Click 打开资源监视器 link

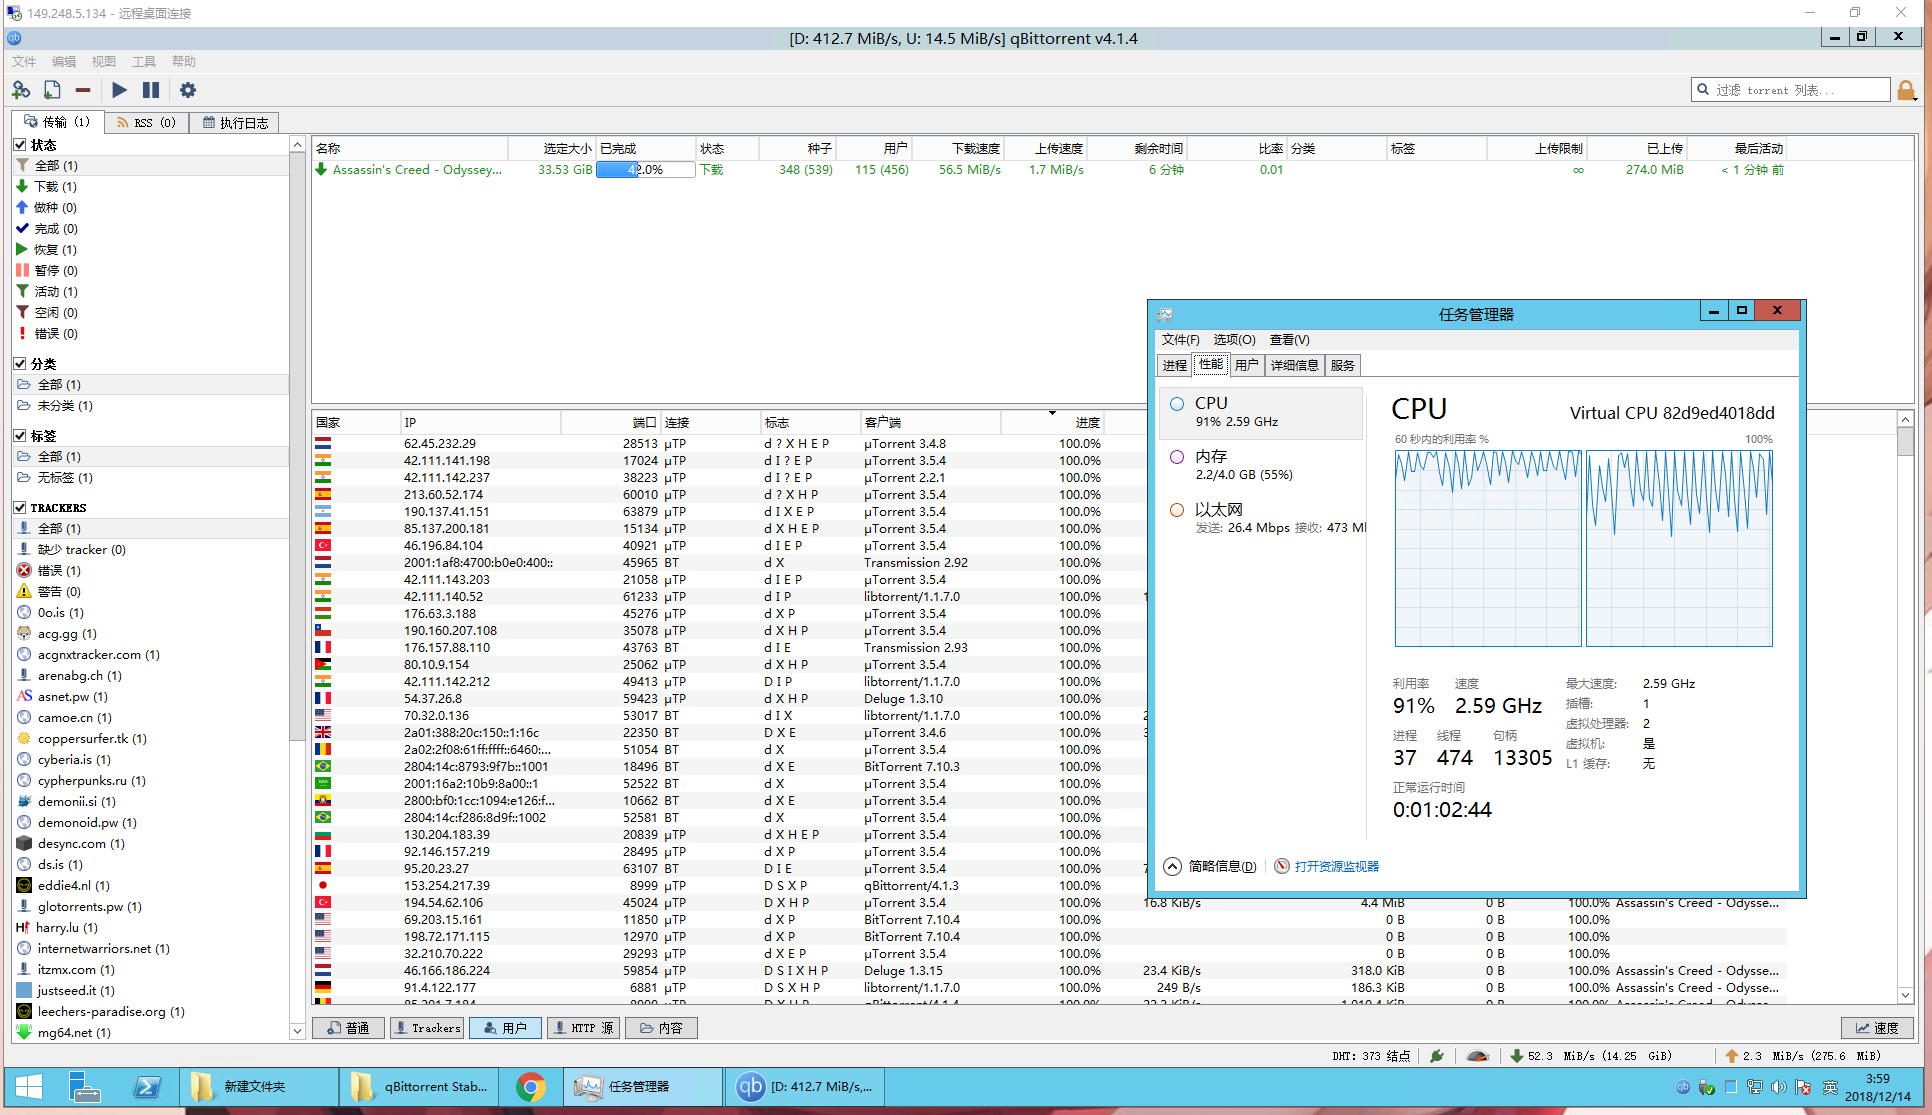(x=1336, y=866)
